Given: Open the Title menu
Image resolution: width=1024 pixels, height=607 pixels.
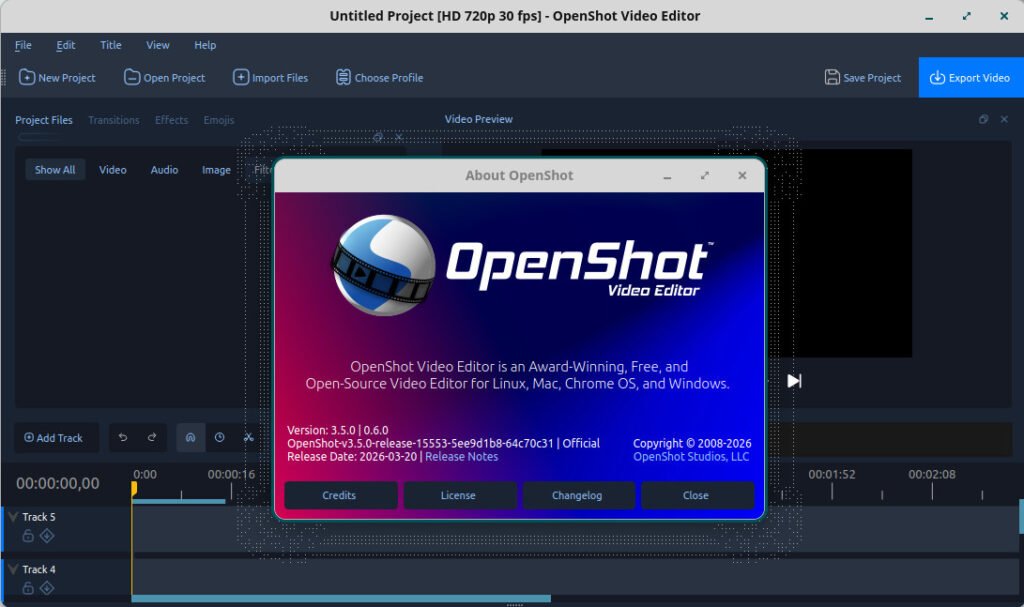Looking at the screenshot, I should [110, 45].
